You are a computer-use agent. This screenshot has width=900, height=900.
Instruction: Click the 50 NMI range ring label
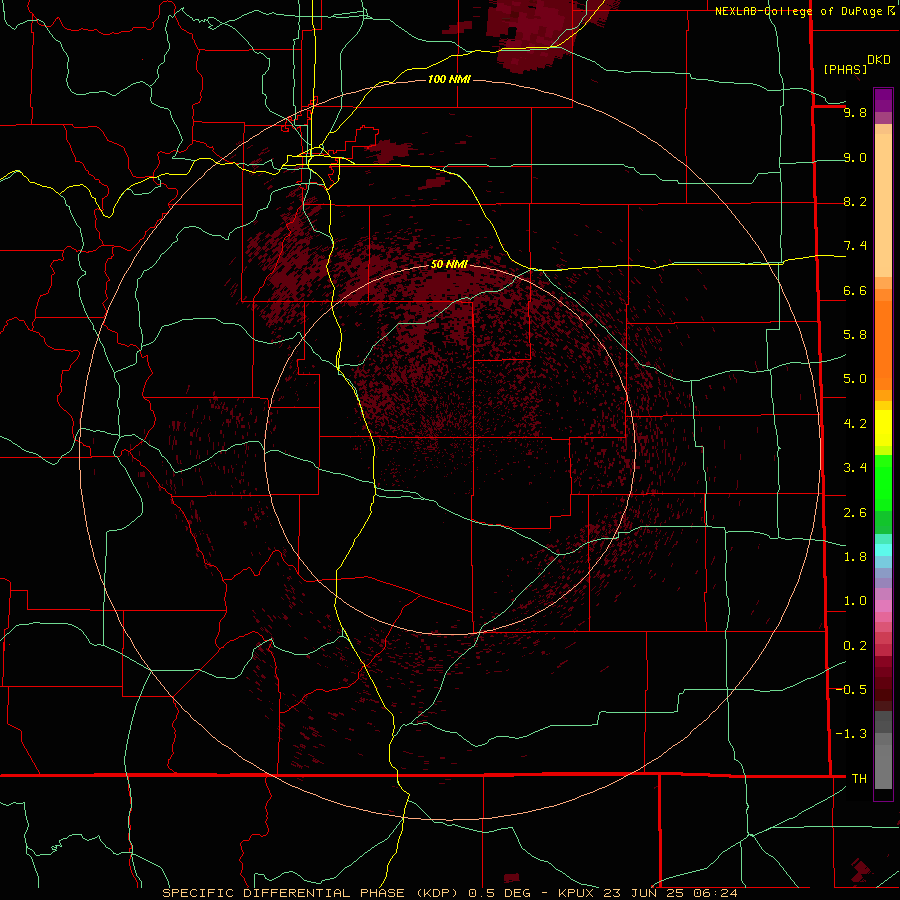coord(449,264)
